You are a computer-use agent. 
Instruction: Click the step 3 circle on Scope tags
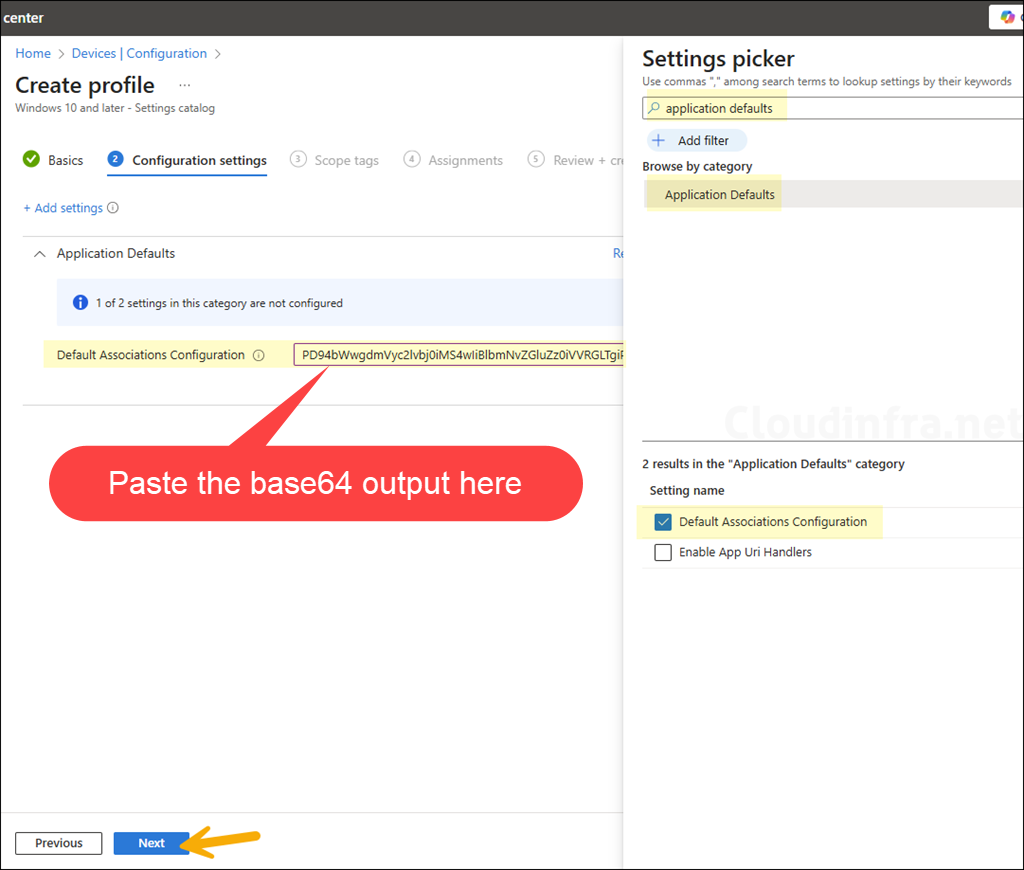(297, 159)
